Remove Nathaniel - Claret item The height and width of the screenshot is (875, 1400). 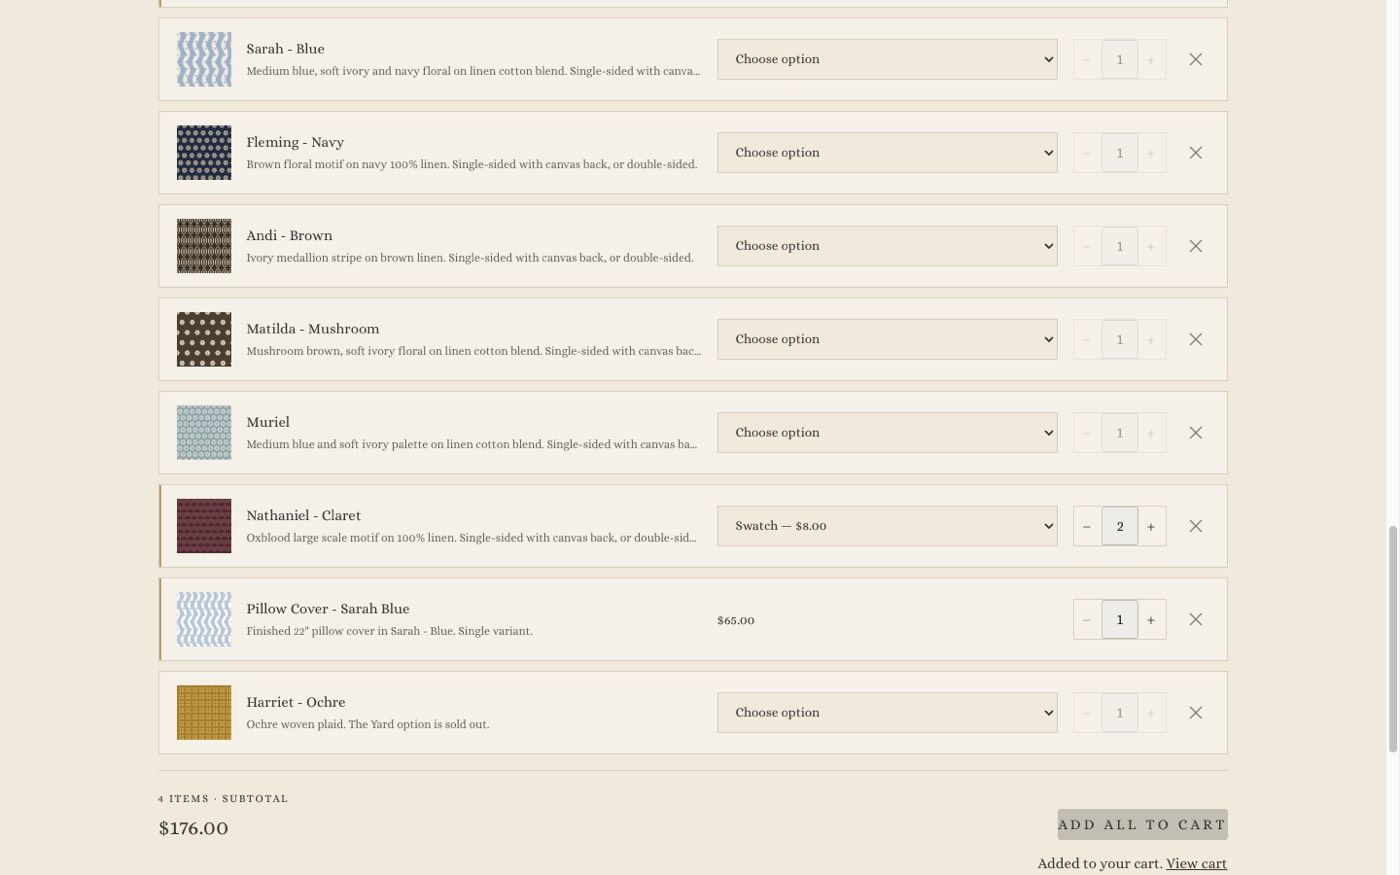(x=1195, y=526)
